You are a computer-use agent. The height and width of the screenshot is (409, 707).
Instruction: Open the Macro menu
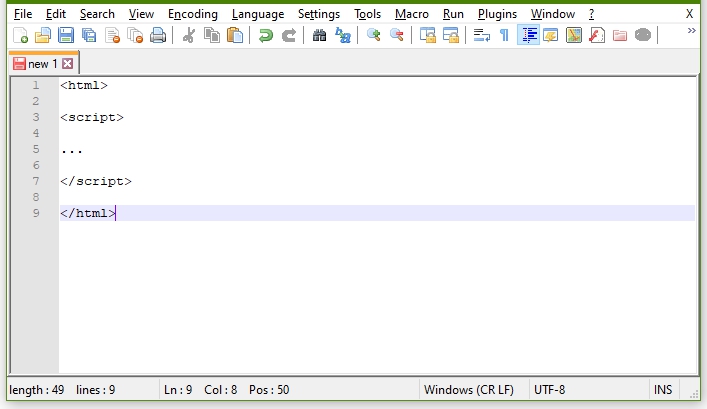coord(412,14)
